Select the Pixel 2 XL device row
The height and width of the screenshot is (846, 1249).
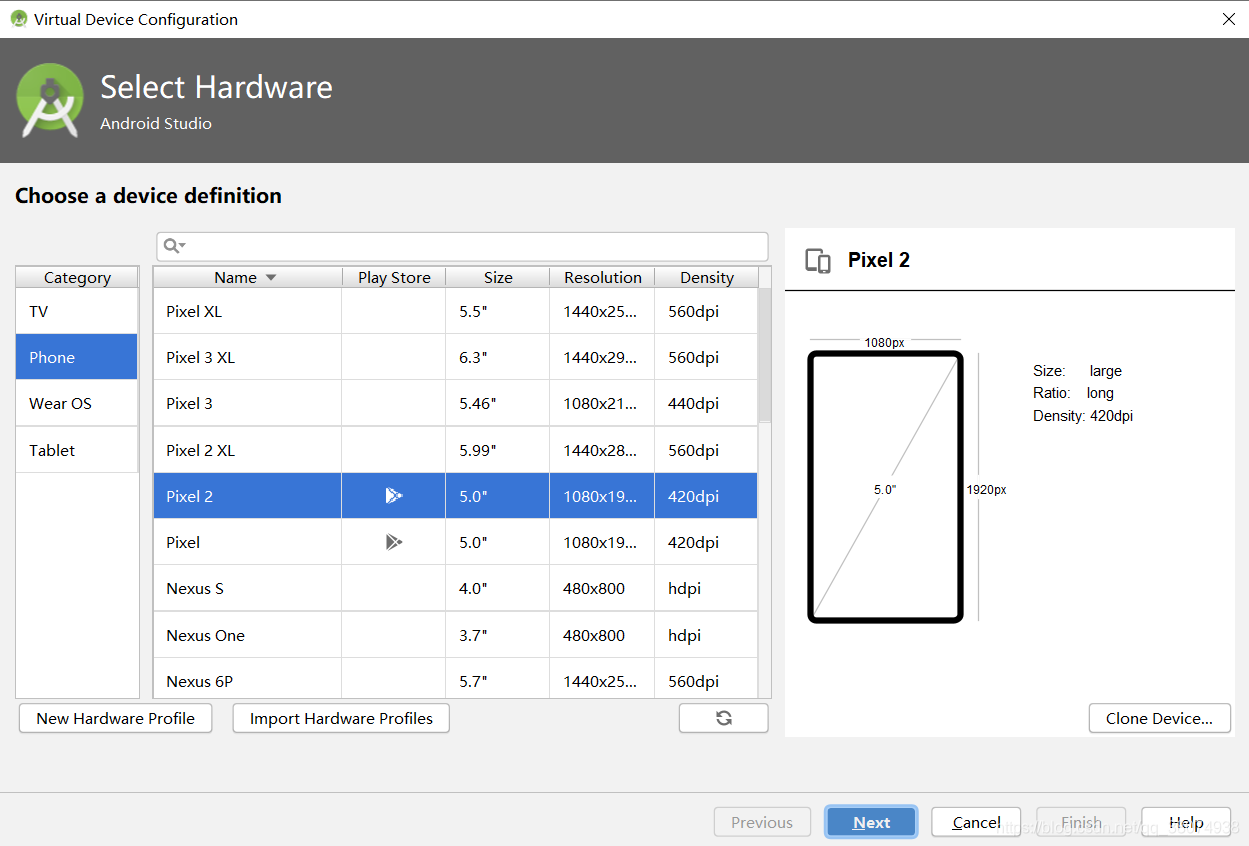coord(455,450)
